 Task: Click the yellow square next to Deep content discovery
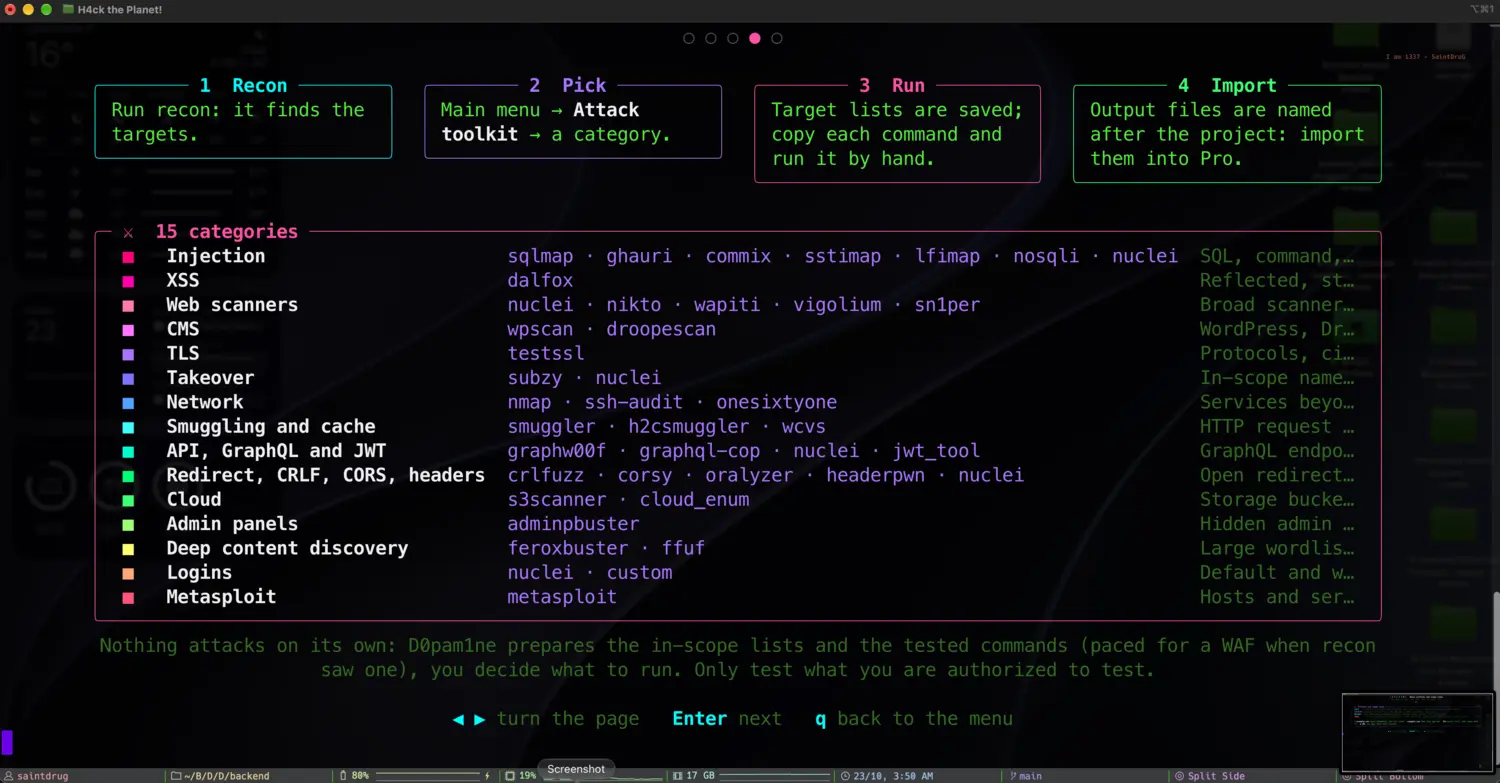(128, 549)
